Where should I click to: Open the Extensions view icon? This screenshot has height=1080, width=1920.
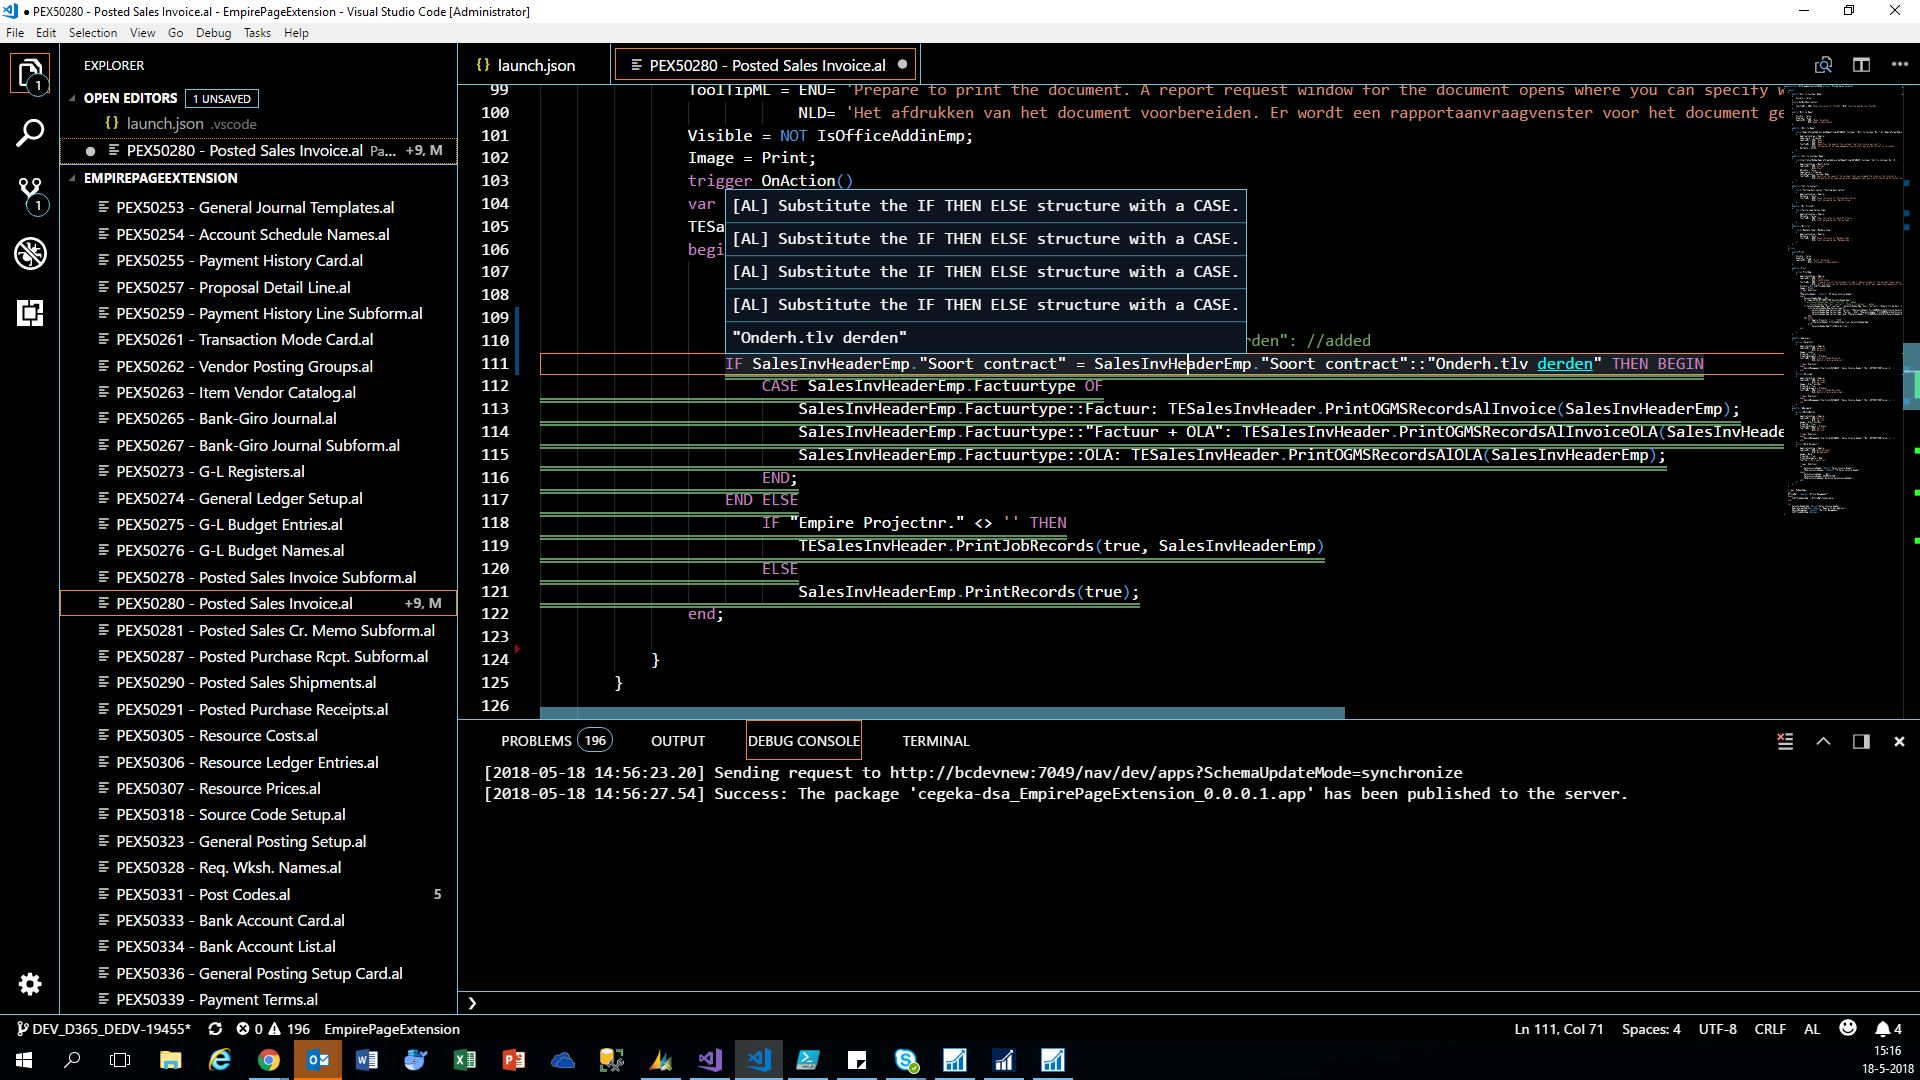tap(30, 313)
